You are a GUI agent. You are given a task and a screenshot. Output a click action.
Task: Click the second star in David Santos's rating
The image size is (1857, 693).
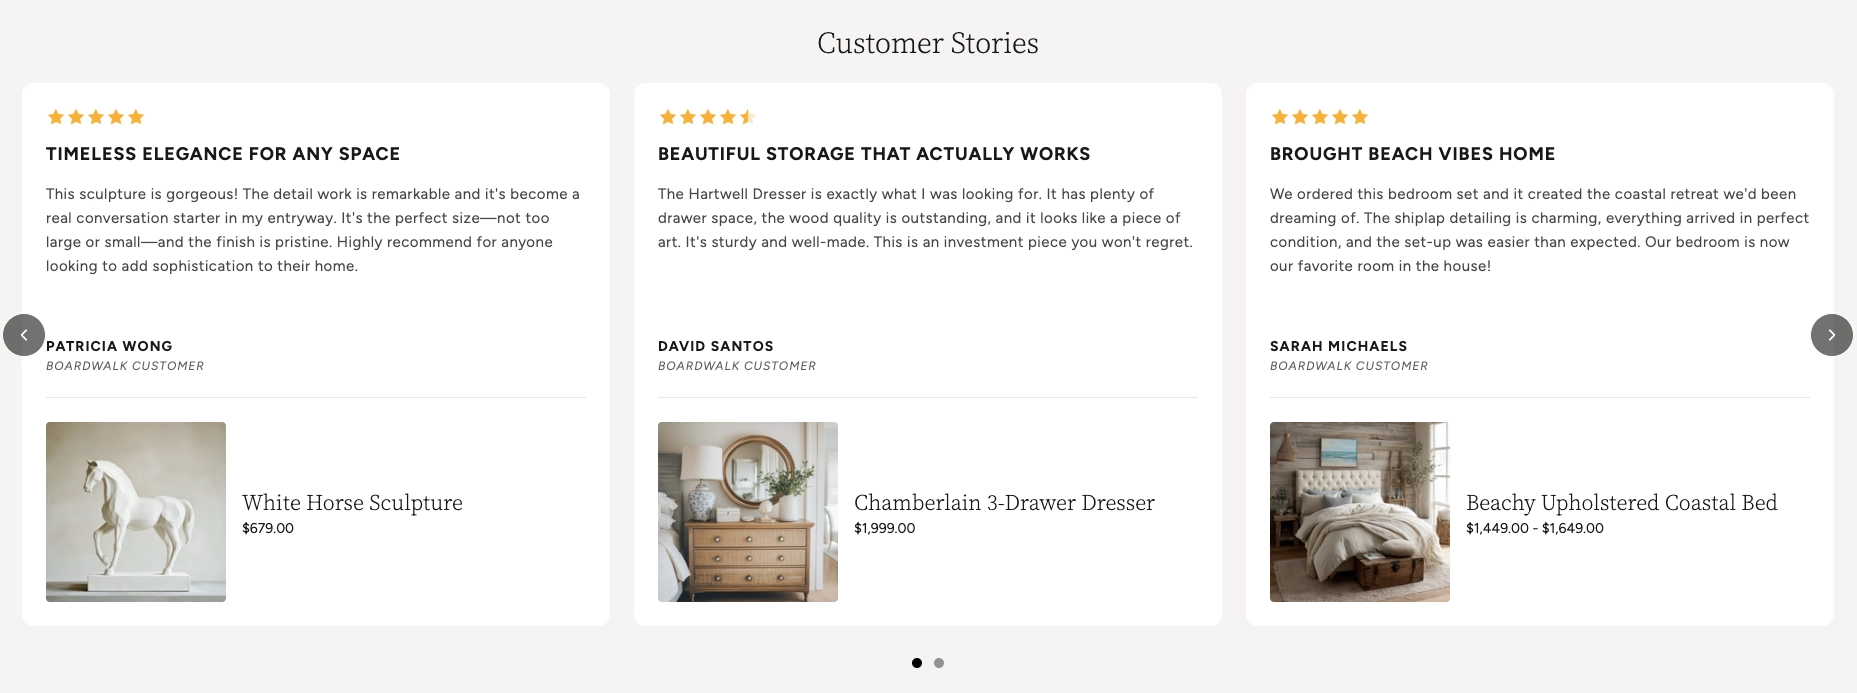687,116
